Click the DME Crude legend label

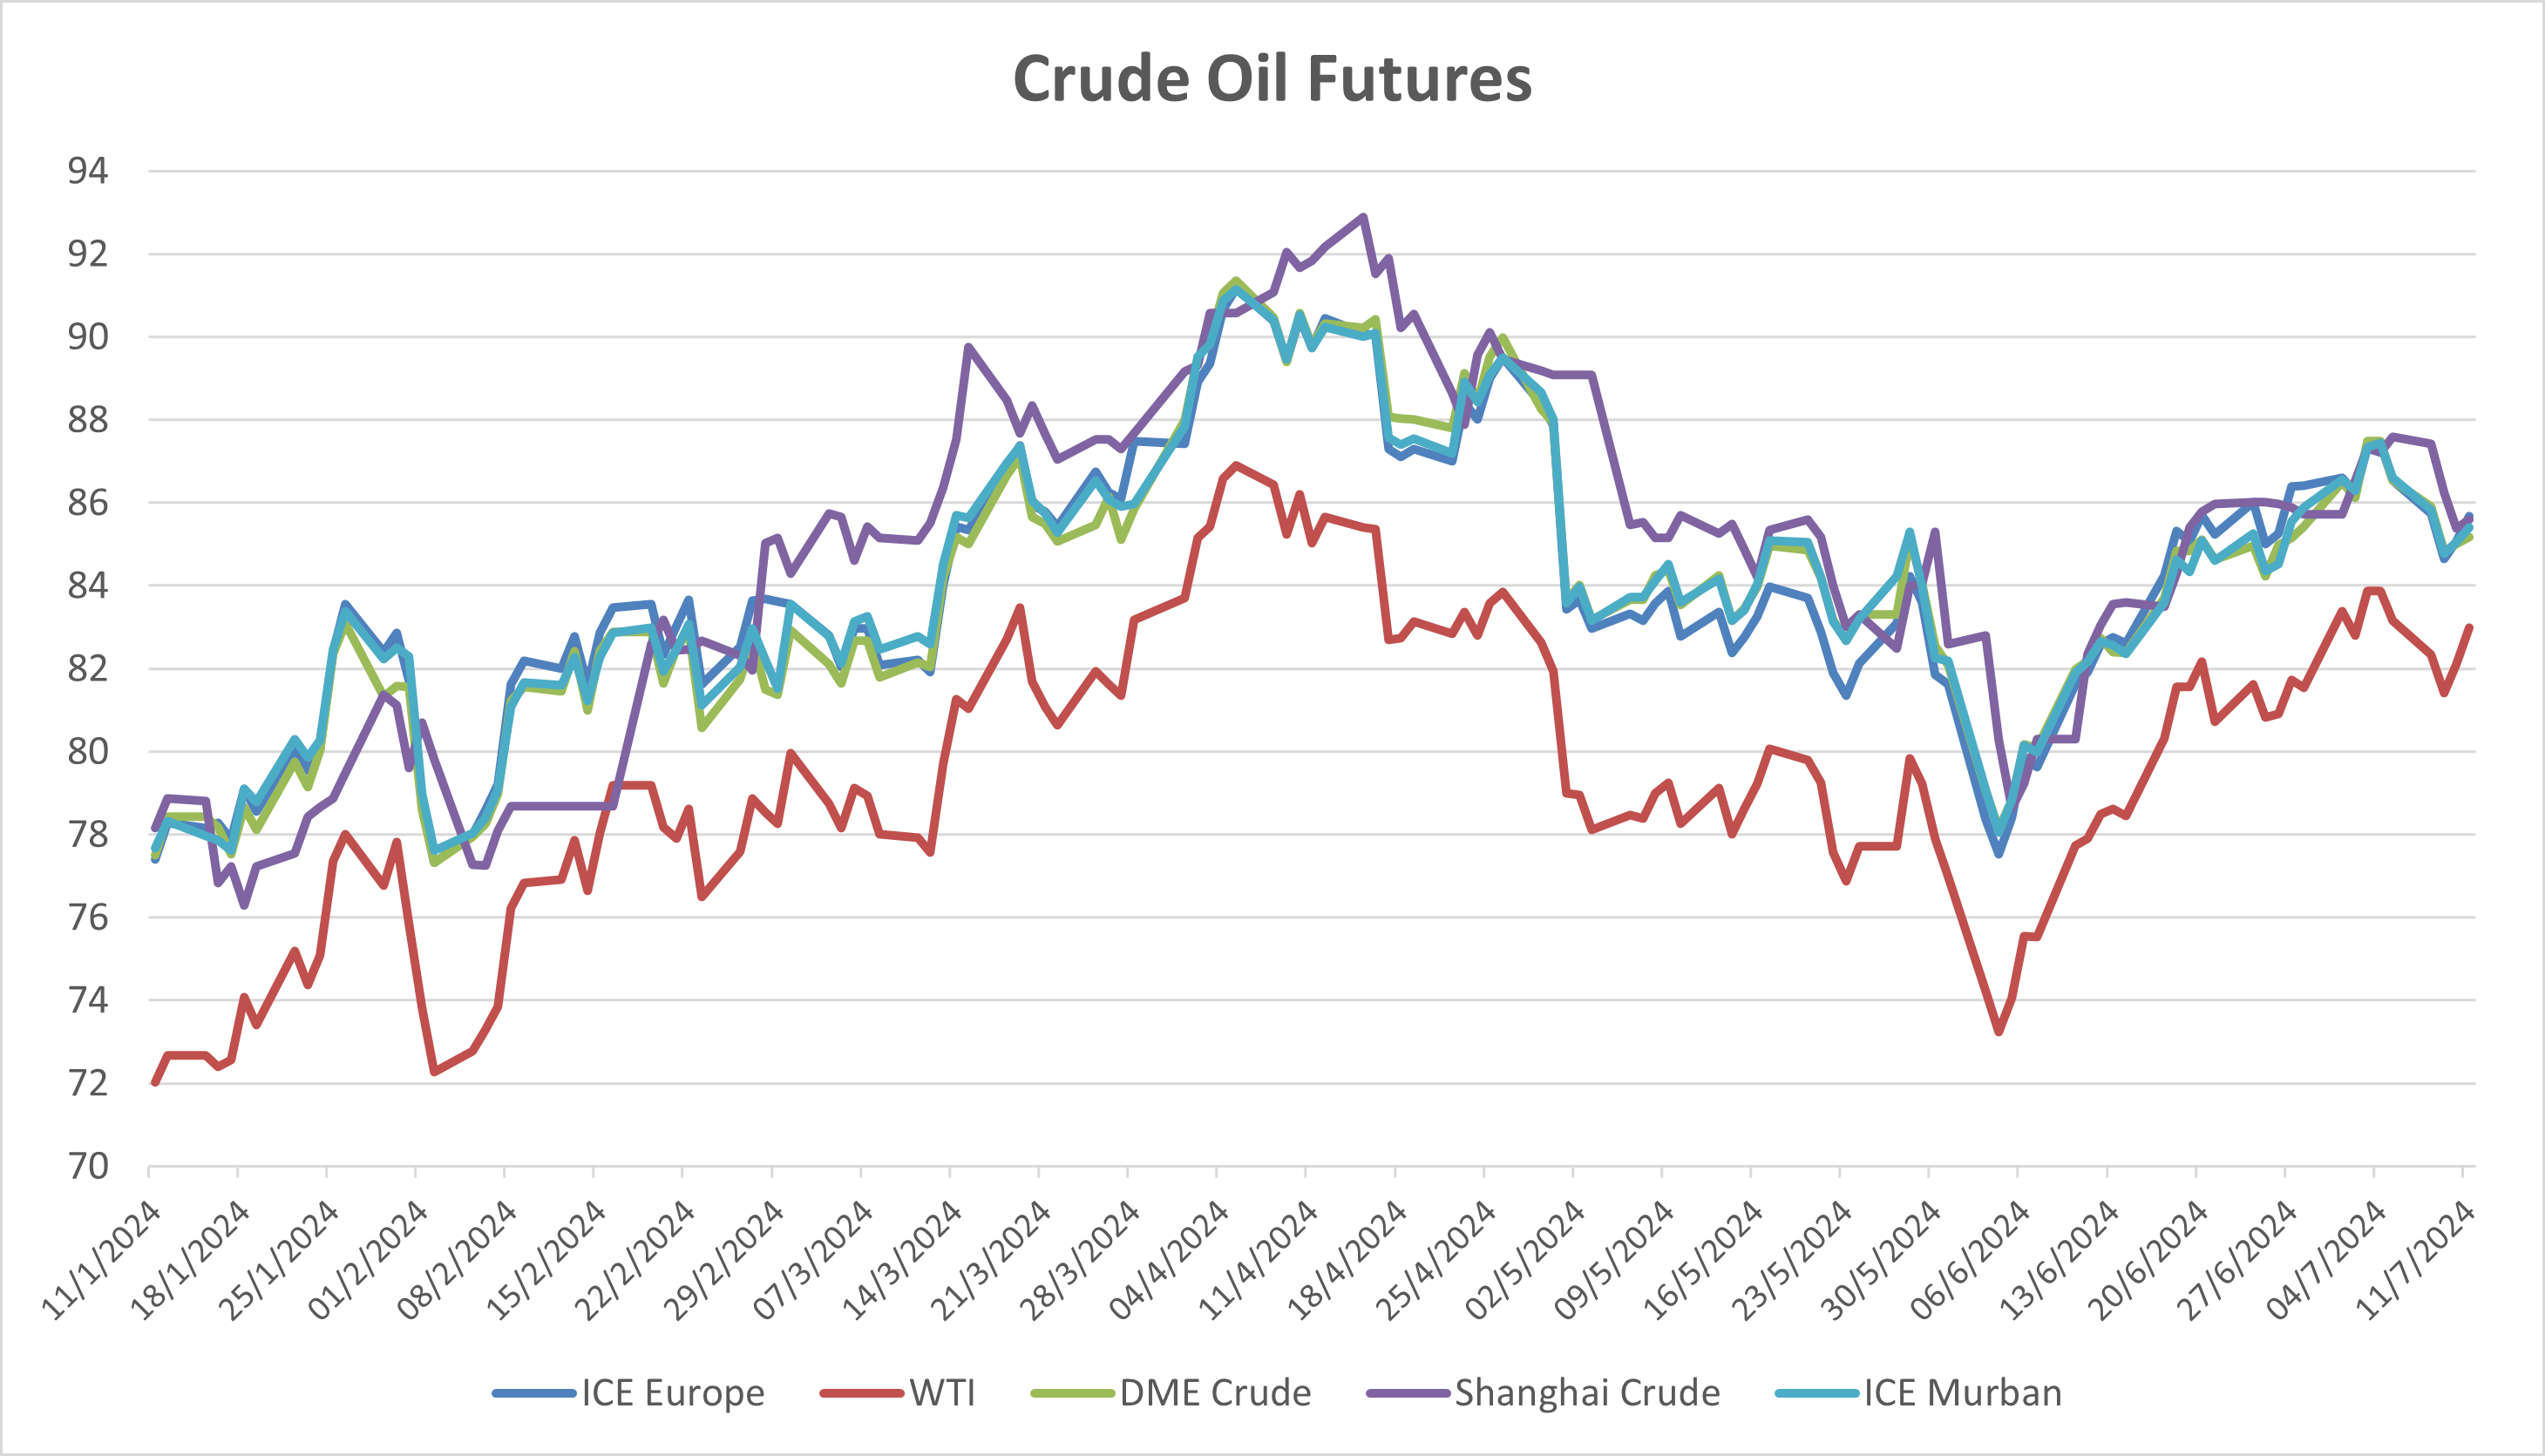tap(1215, 1393)
